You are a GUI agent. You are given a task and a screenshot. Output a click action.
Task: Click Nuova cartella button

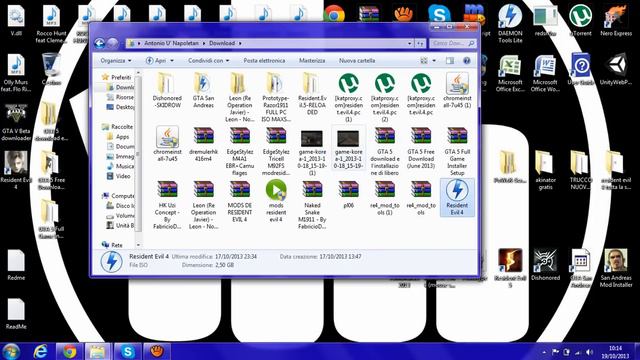357,60
